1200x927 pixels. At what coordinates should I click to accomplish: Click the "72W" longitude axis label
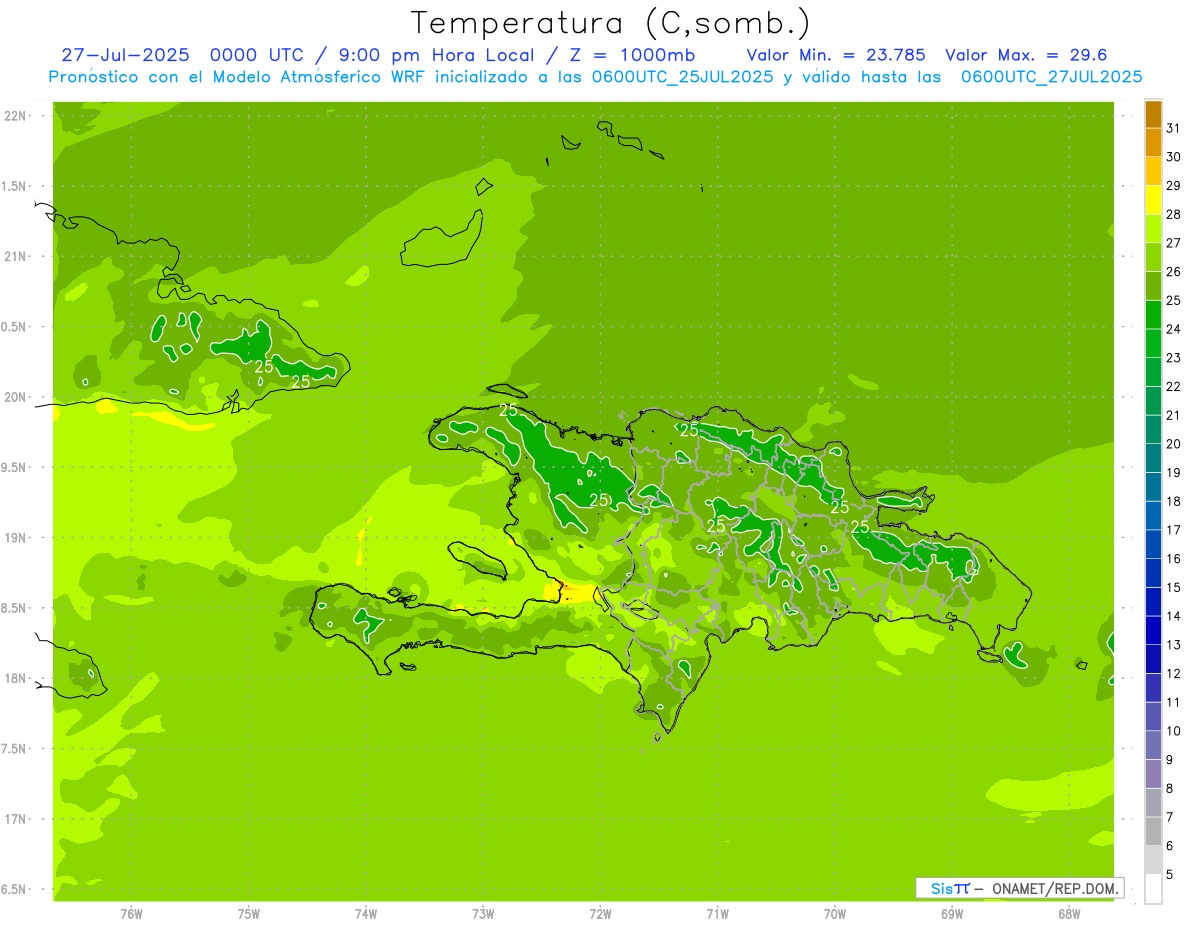(601, 914)
